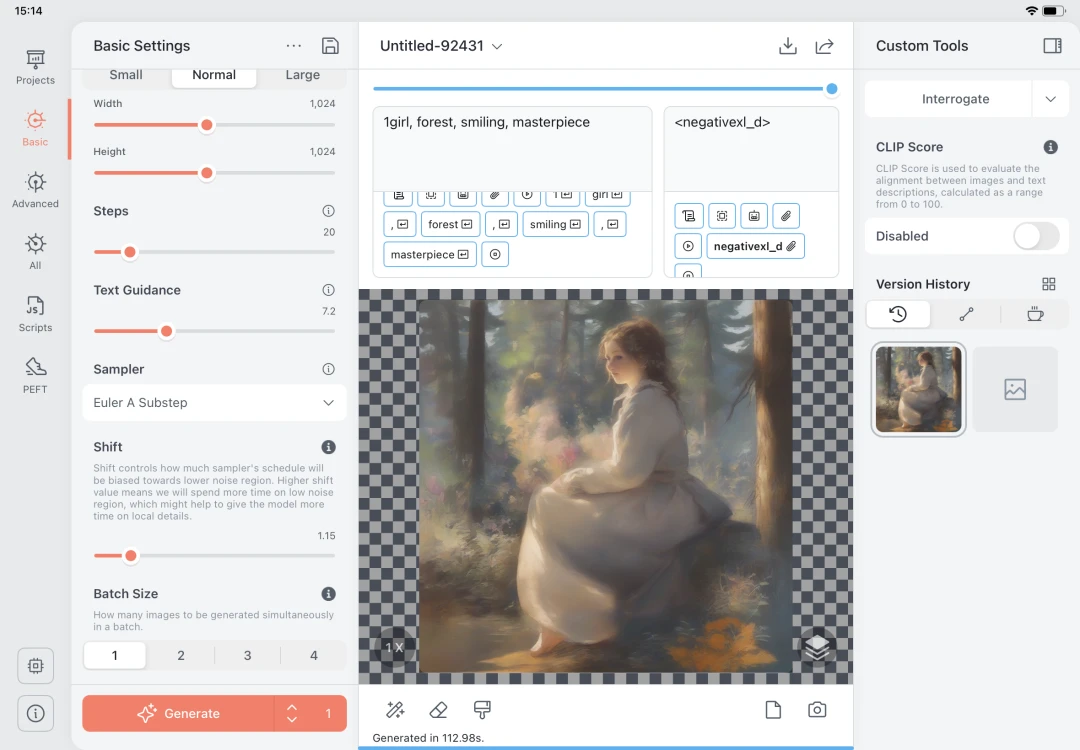Toggle the CLIP Score switch
This screenshot has width=1080, height=750.
1035,236
